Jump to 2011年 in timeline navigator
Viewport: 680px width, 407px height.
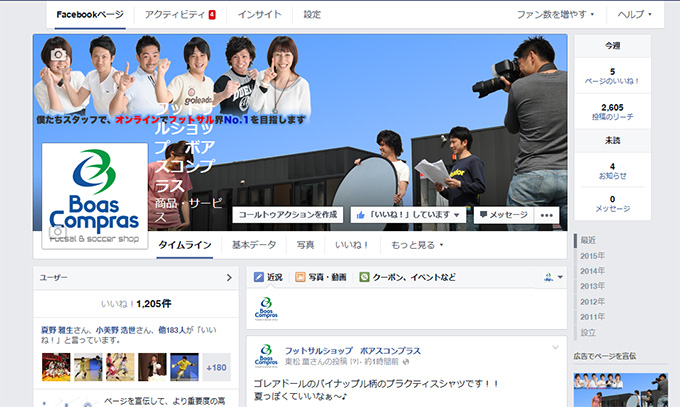tap(592, 317)
